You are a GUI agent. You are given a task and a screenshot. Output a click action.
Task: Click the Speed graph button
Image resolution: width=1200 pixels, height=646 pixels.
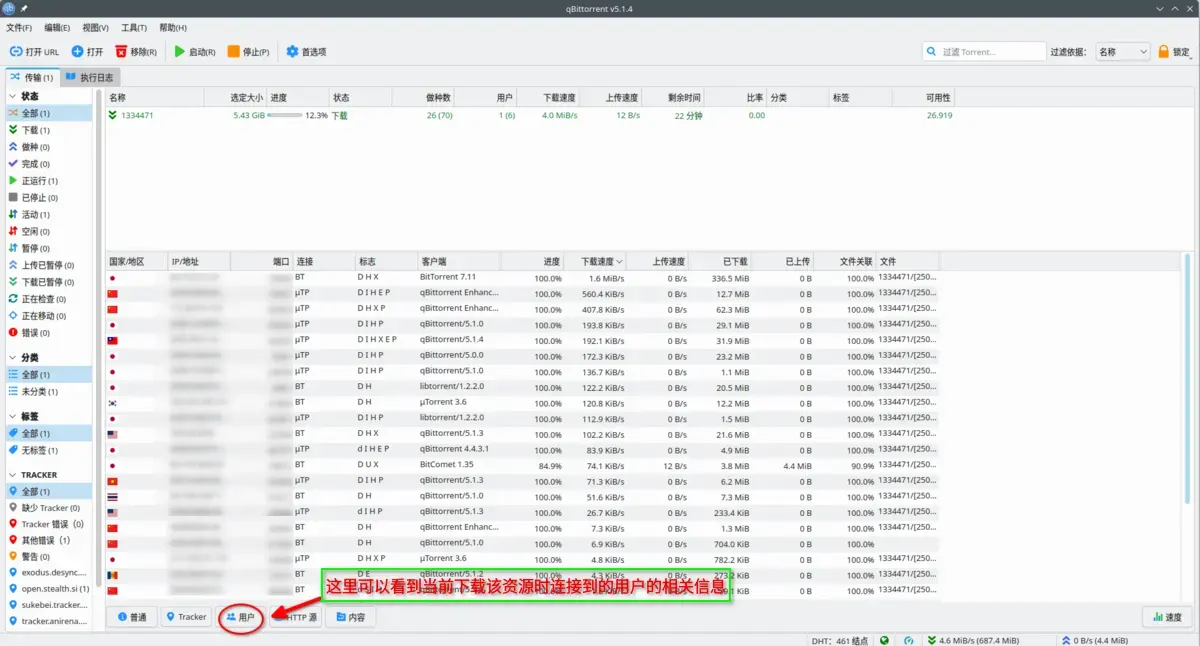click(x=1166, y=617)
